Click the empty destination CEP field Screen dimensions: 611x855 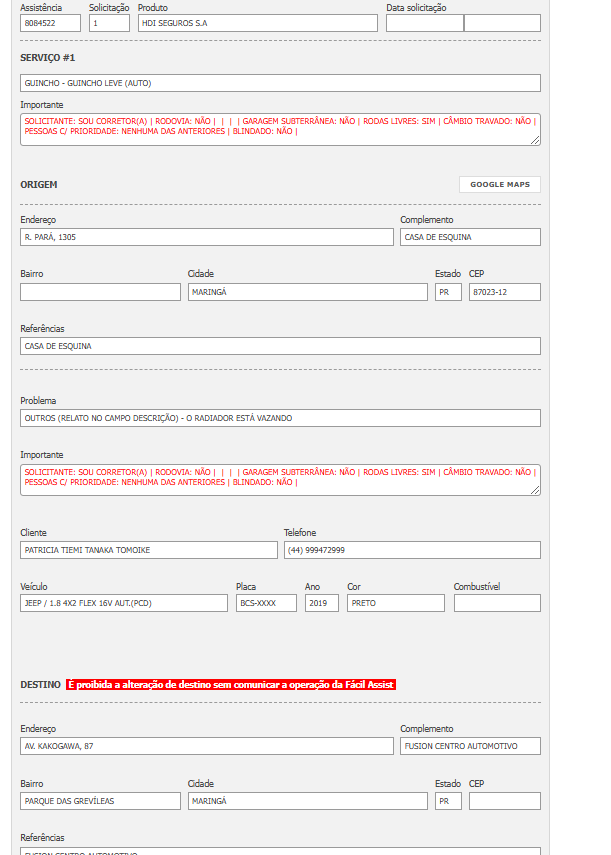(x=505, y=801)
